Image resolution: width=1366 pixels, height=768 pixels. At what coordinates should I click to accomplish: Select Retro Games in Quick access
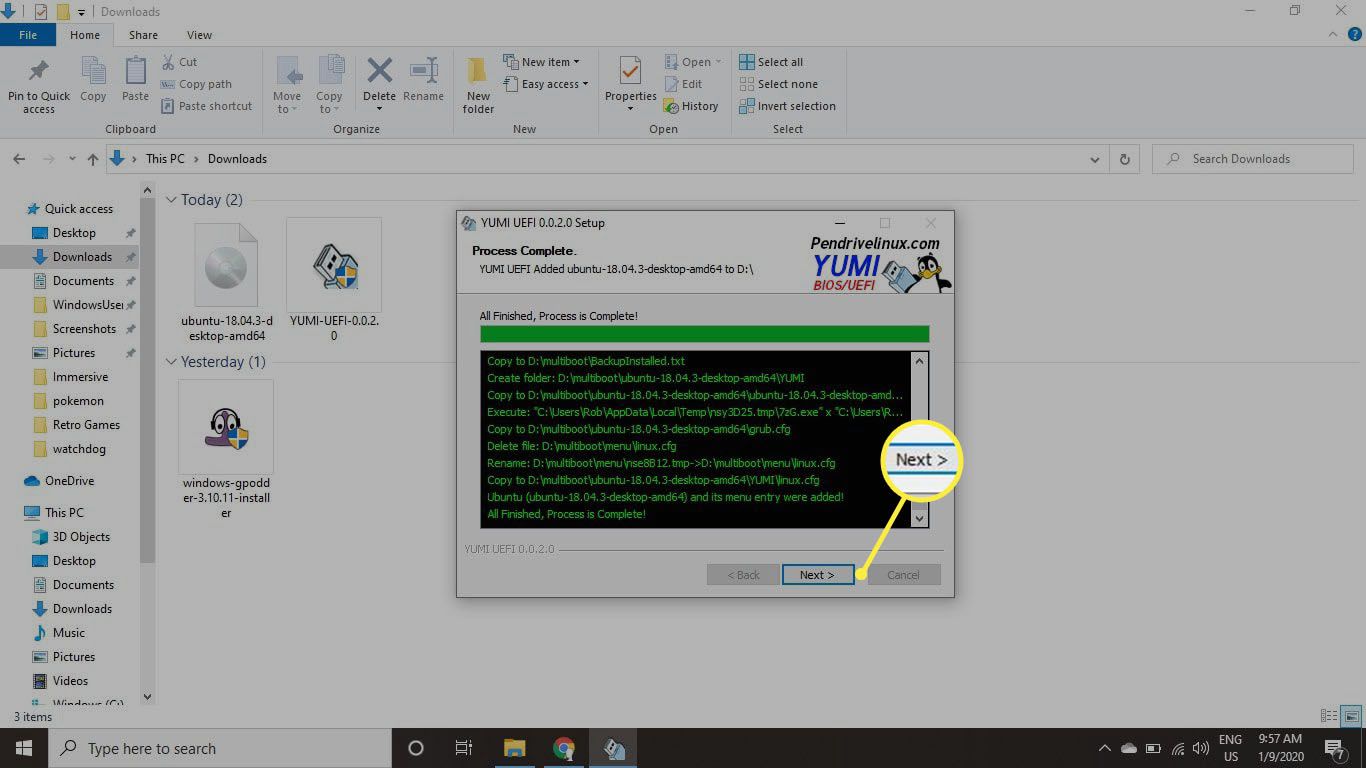click(86, 425)
